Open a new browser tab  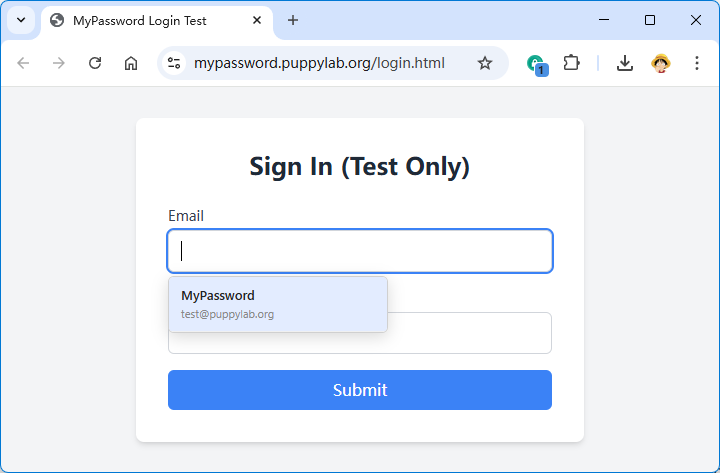pyautogui.click(x=293, y=20)
